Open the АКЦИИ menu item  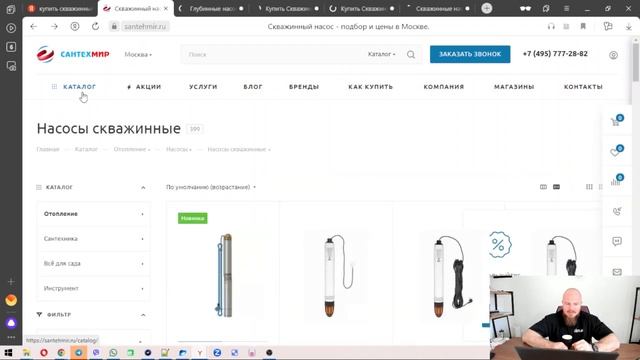[144, 87]
